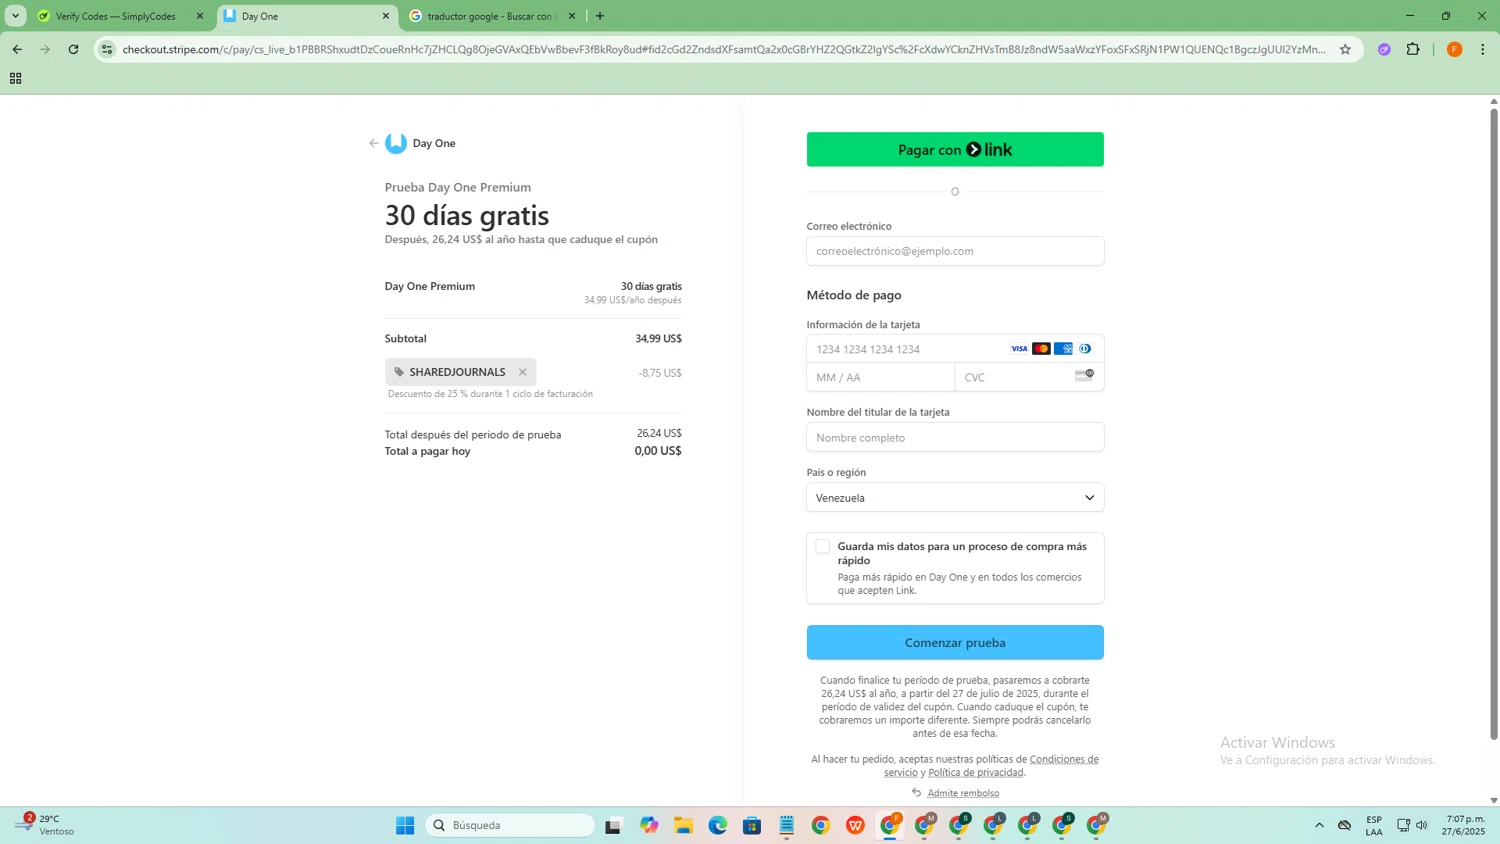Click the back arrow beside Day One logo
The image size is (1500, 844).
pos(374,143)
